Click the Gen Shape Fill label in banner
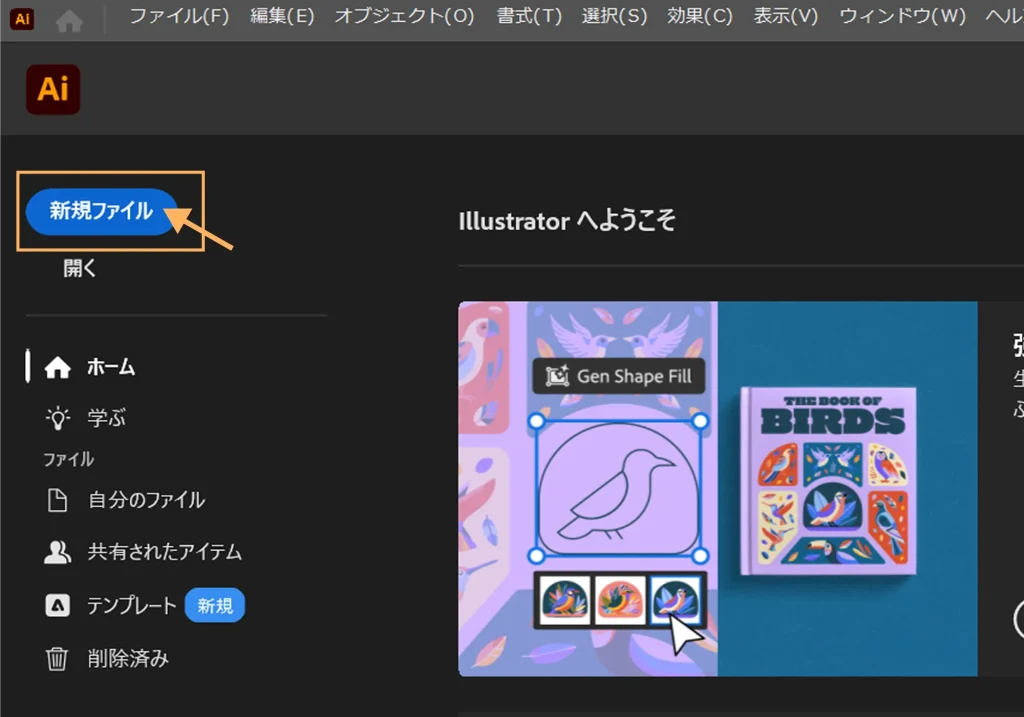Screen dimensions: 1024x717 point(619,376)
